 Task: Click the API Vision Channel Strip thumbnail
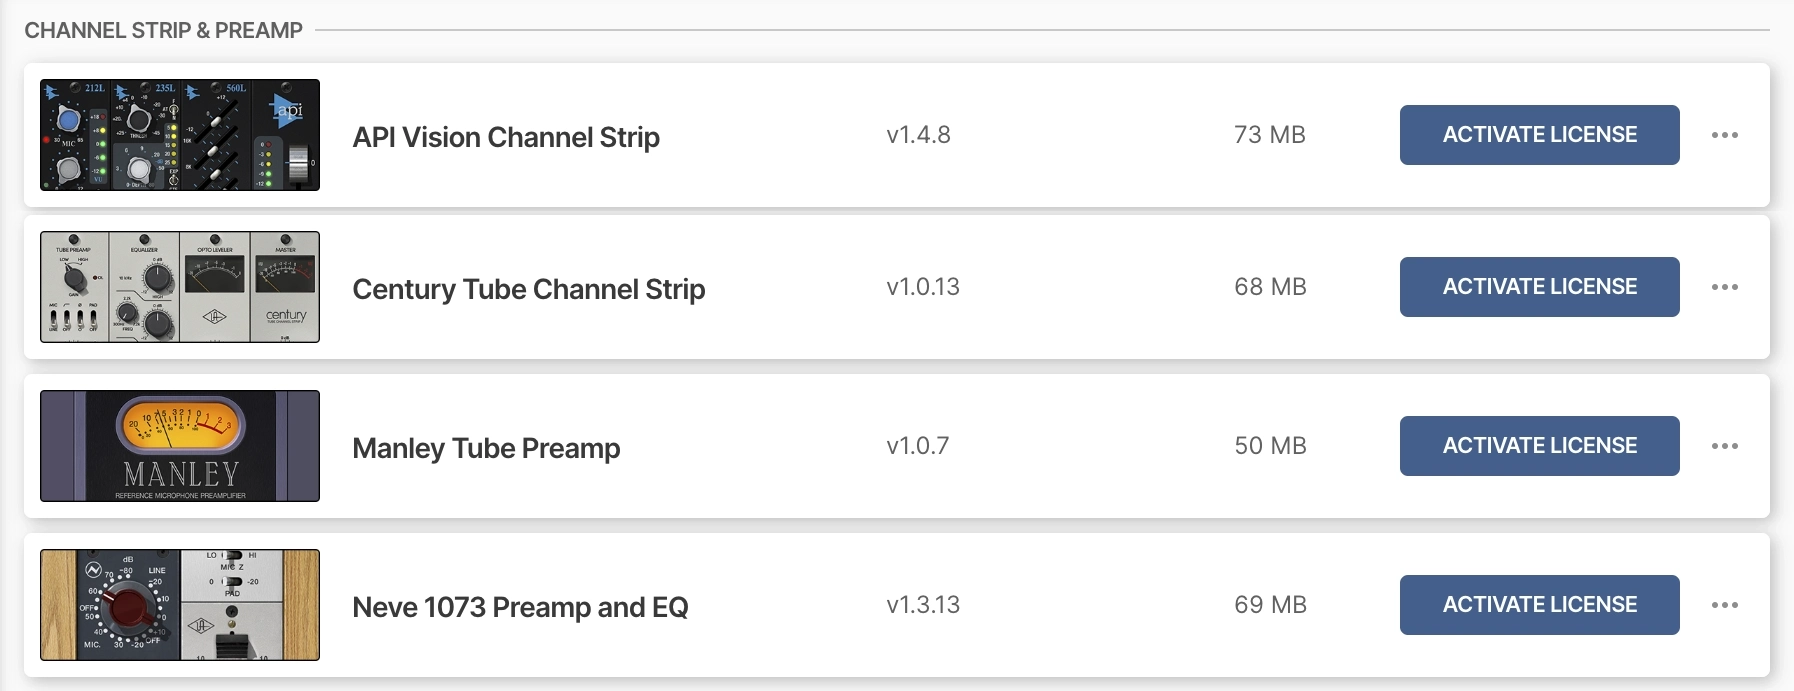[180, 135]
